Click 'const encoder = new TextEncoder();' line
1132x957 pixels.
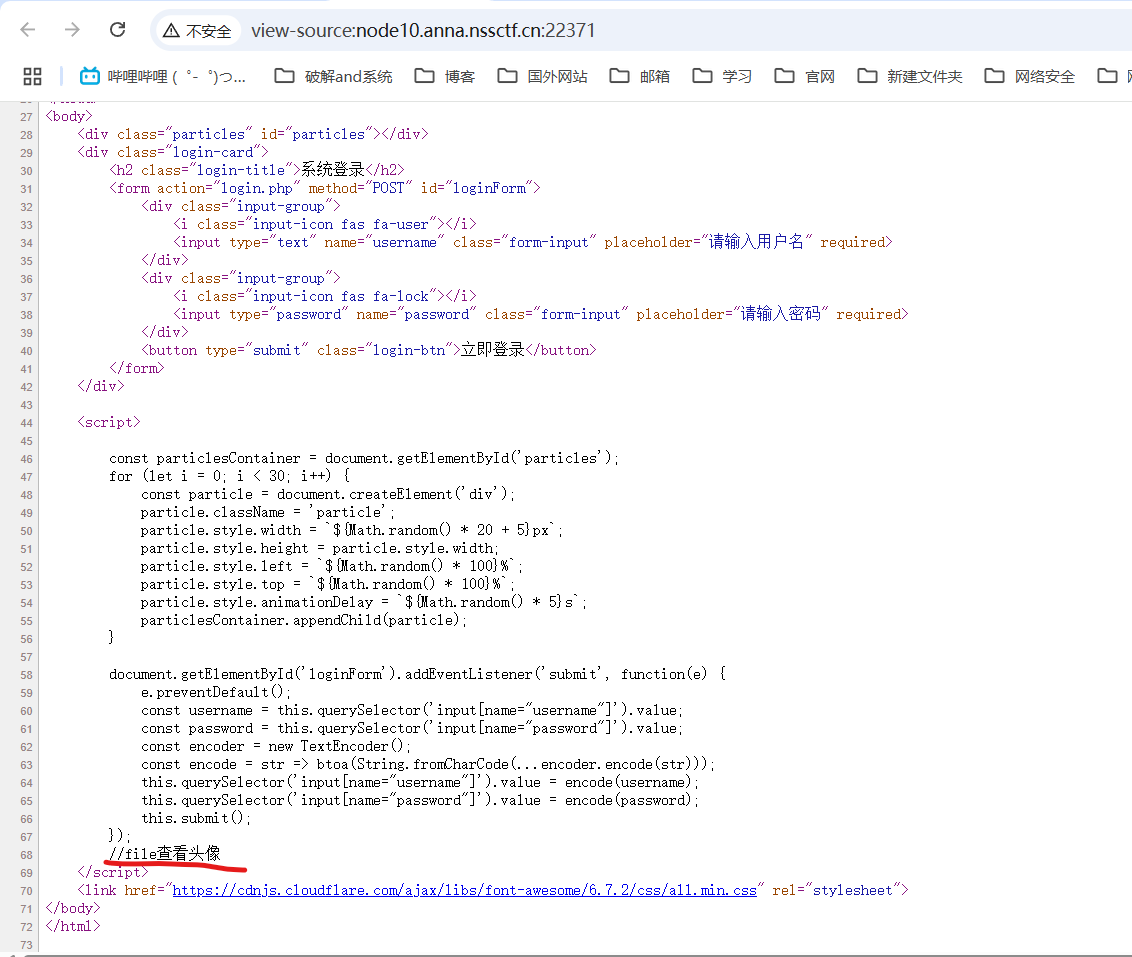click(x=276, y=746)
